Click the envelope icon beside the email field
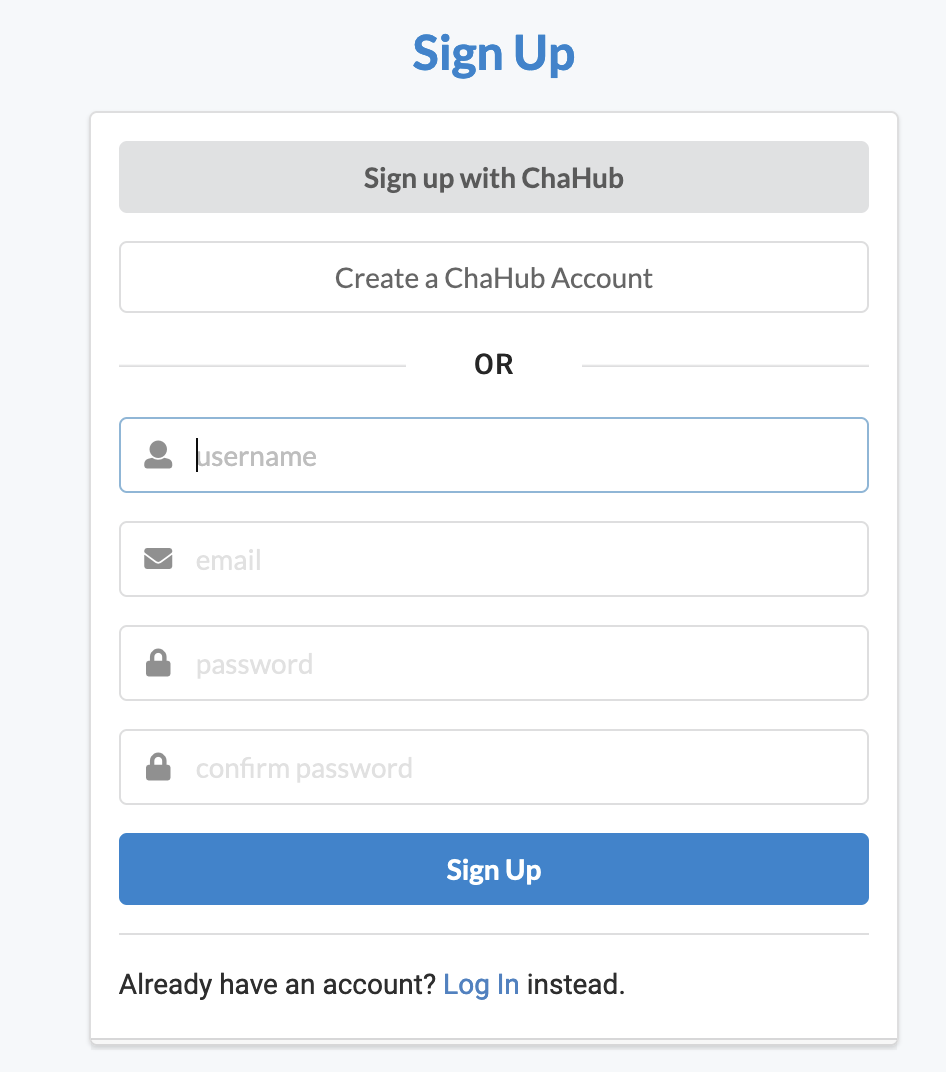 pyautogui.click(x=158, y=559)
